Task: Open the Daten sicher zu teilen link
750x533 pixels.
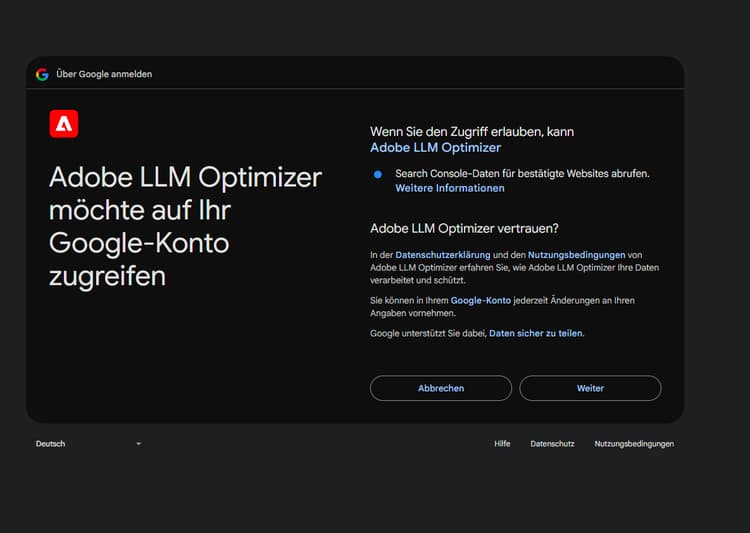Action: coord(536,333)
